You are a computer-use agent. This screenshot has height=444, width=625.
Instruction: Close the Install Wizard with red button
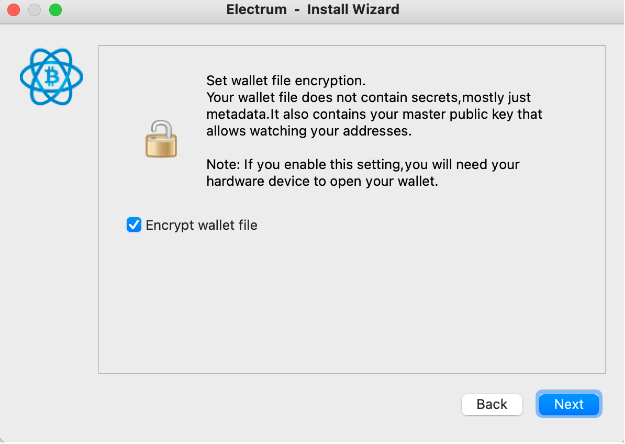tap(15, 10)
